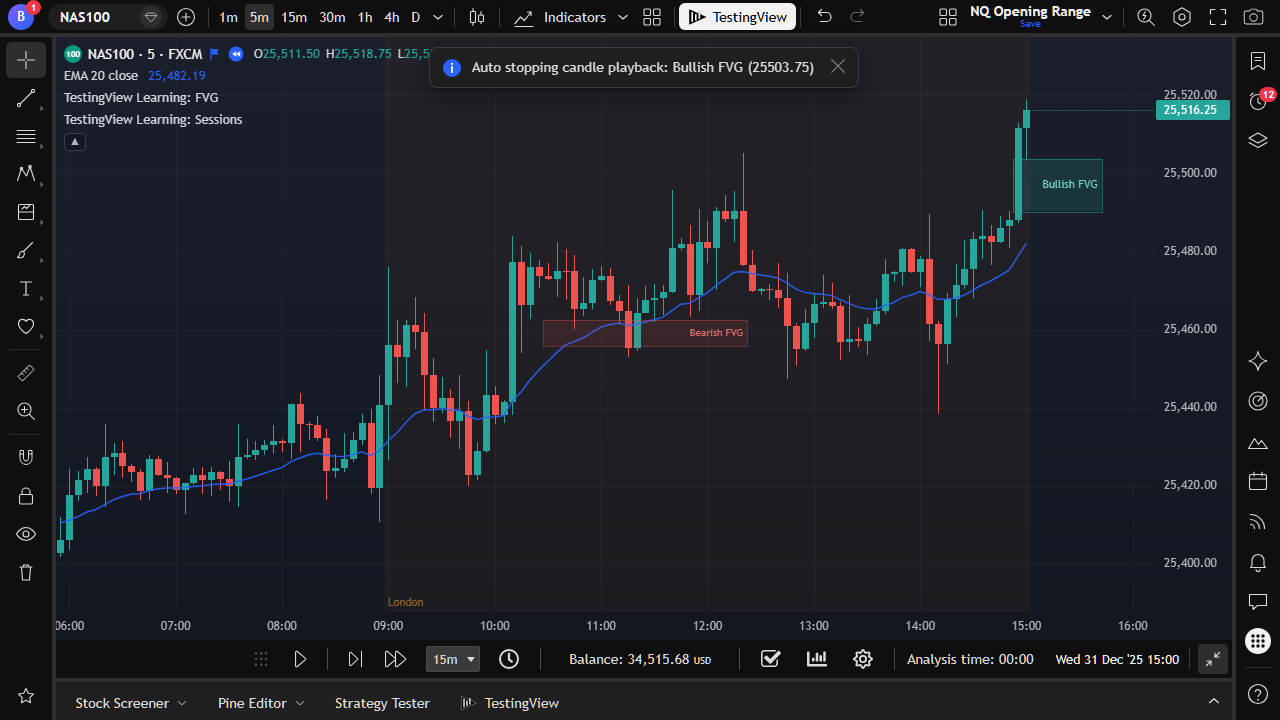Select the ruler measure tool

point(26,373)
